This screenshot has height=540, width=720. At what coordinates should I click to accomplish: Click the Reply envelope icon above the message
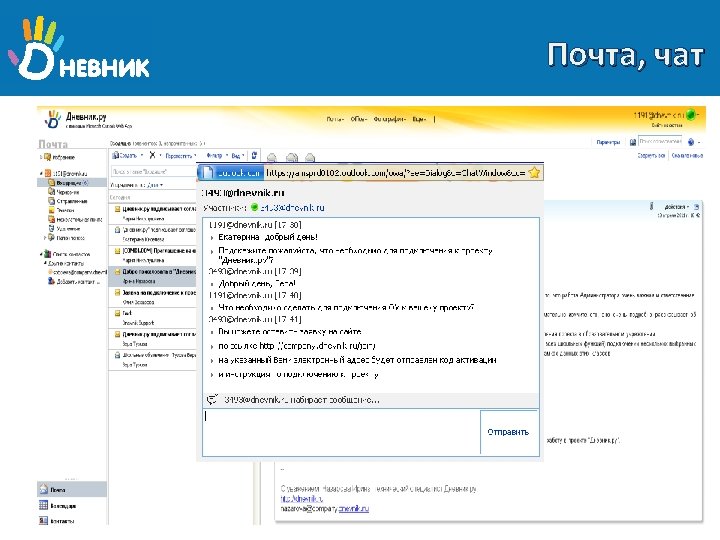272,157
